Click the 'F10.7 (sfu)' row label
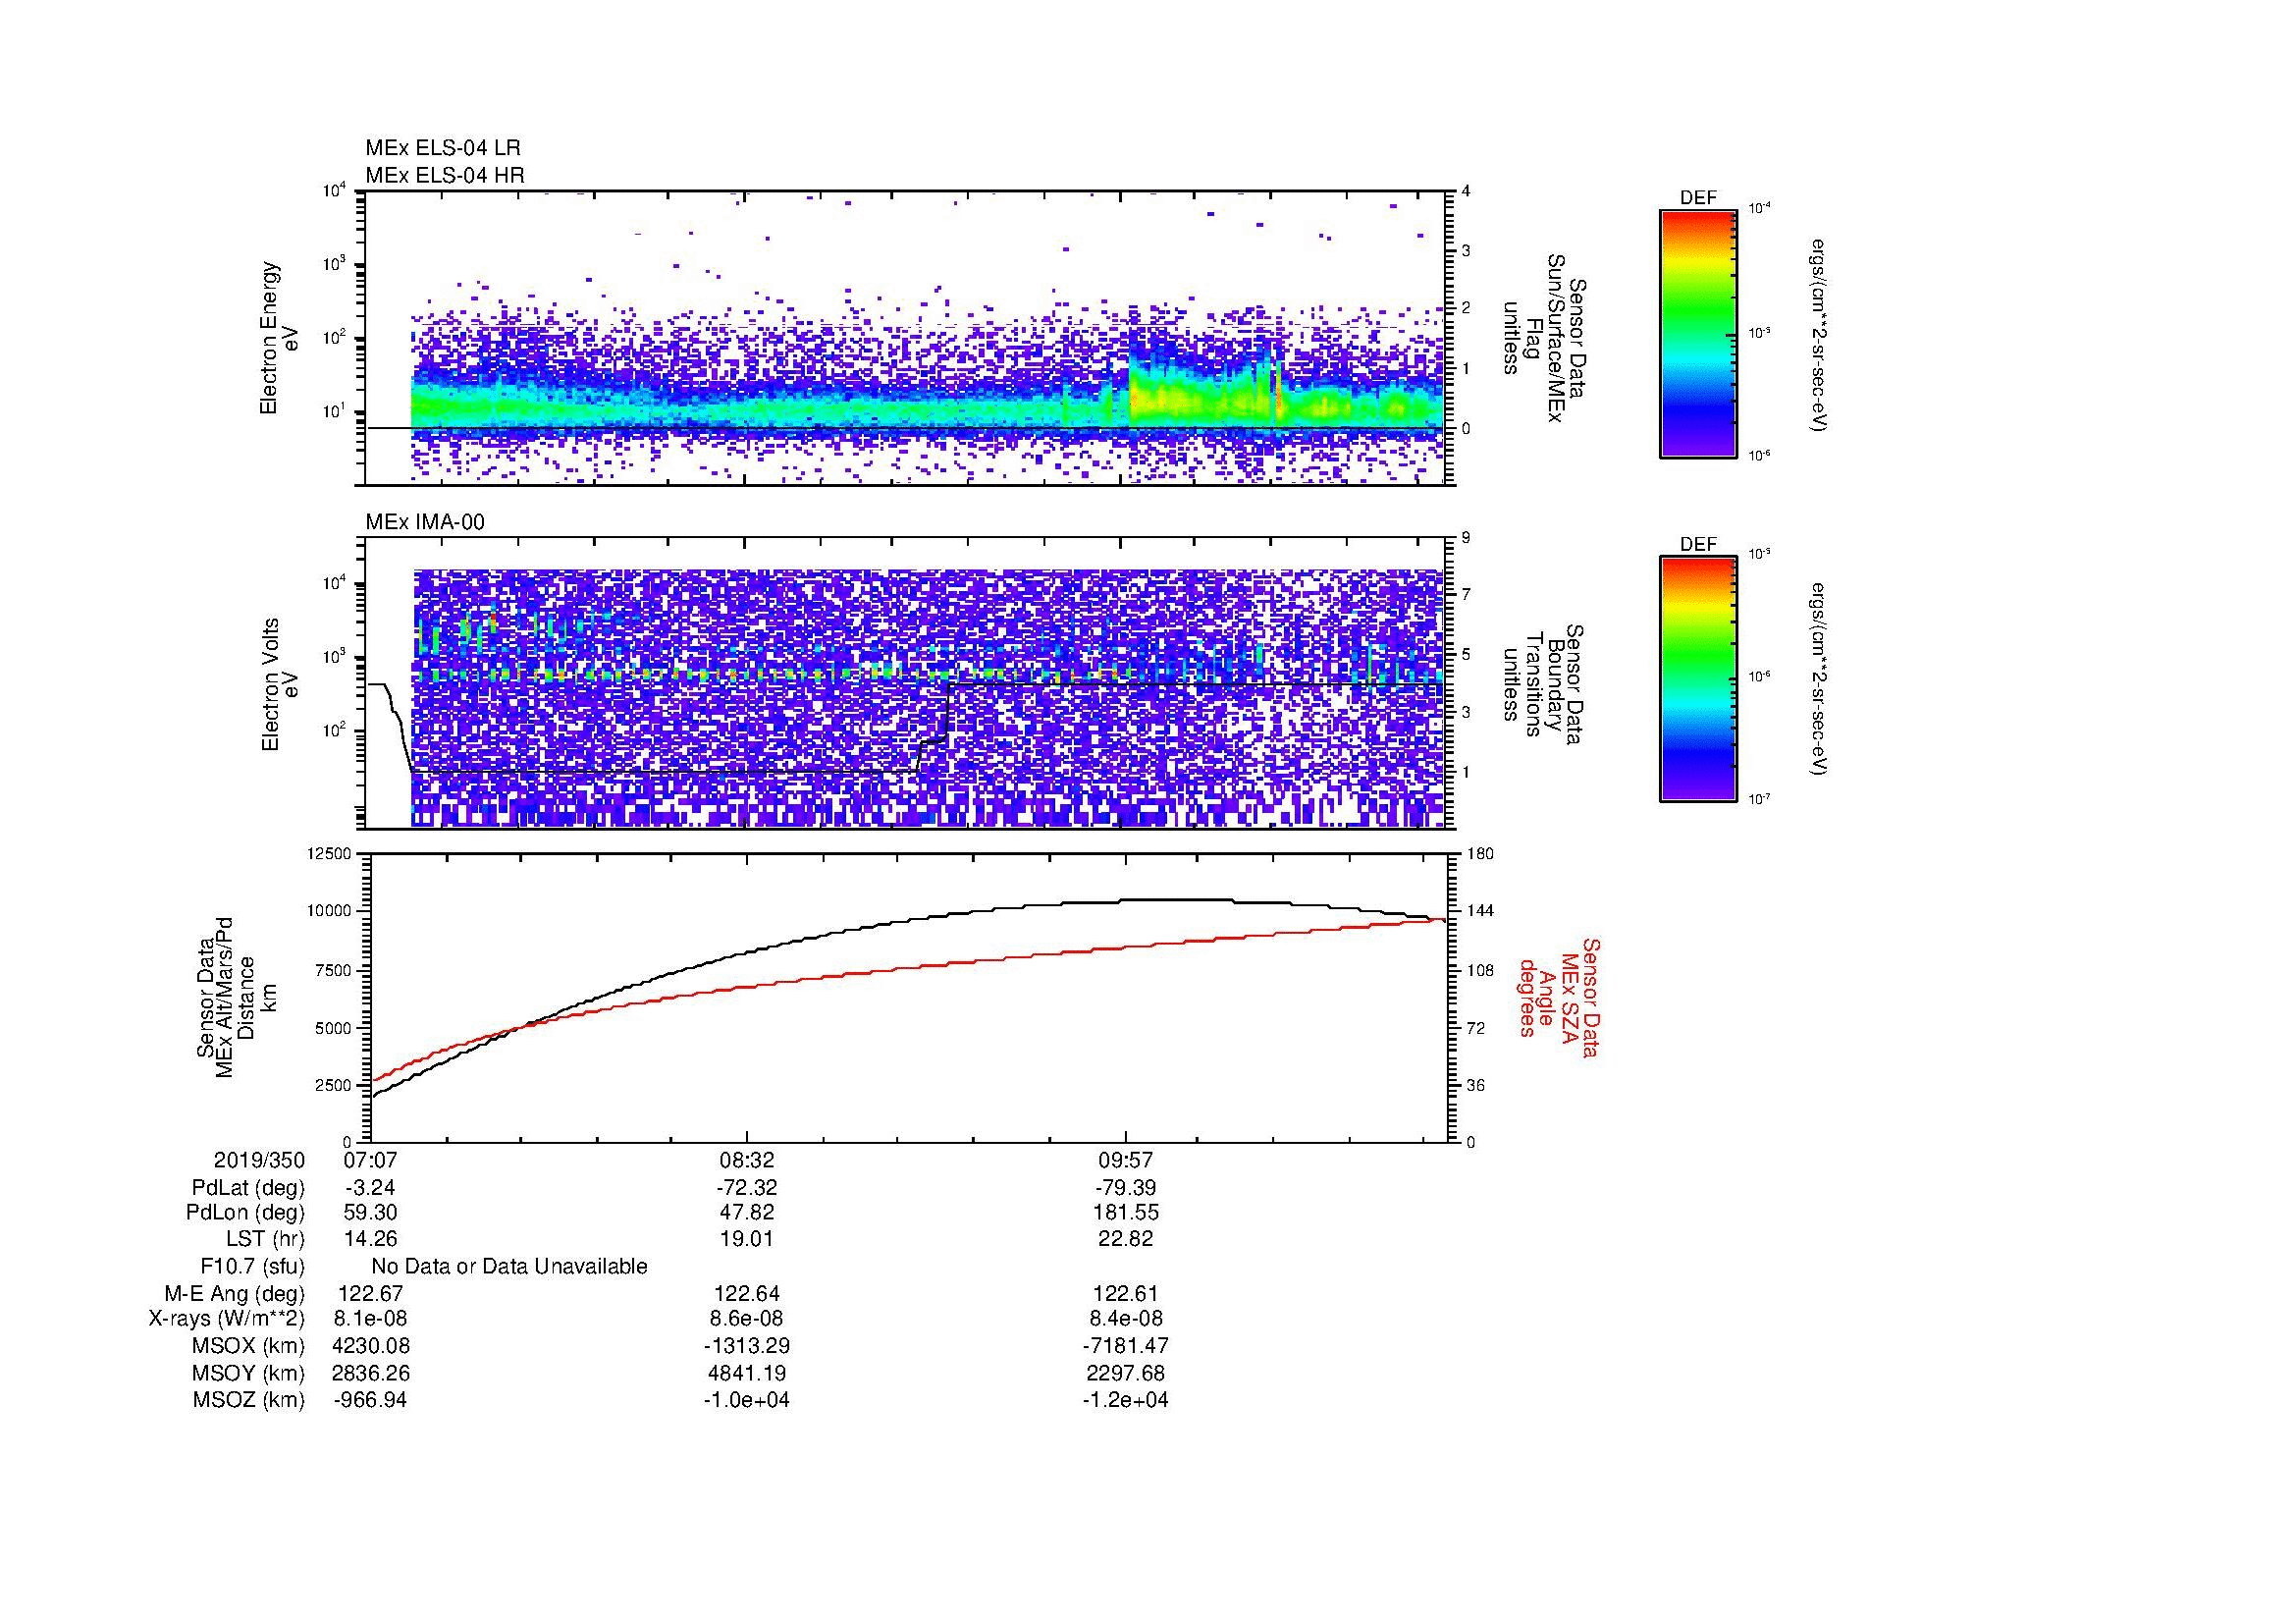This screenshot has height=1623, width=2296. tap(252, 1266)
